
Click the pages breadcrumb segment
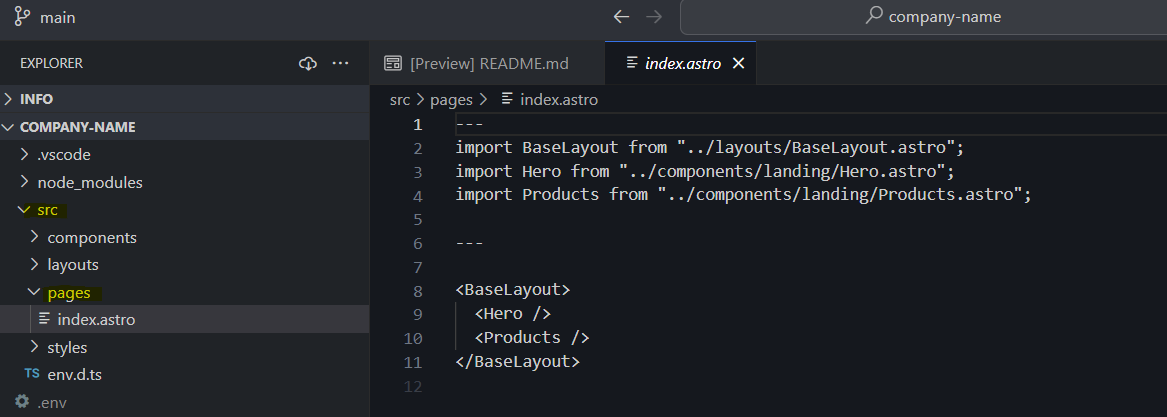pos(450,99)
